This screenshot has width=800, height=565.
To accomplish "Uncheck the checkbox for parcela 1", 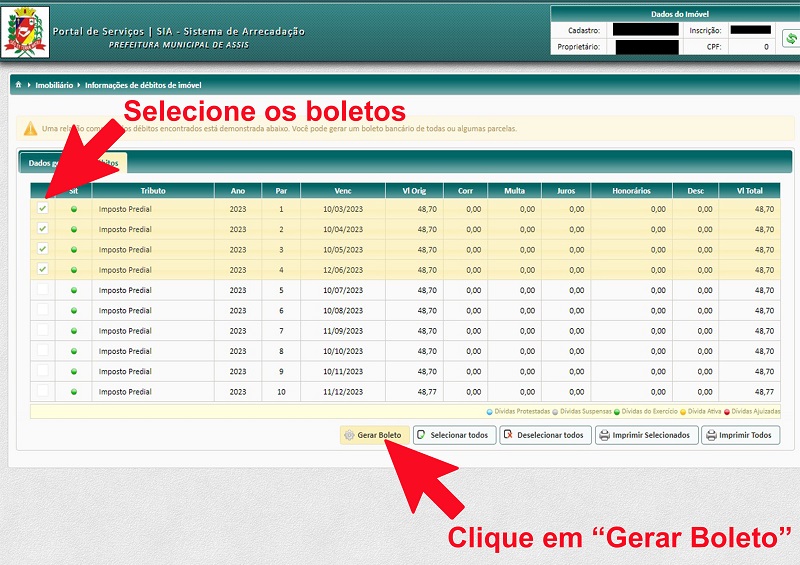I will (x=43, y=208).
